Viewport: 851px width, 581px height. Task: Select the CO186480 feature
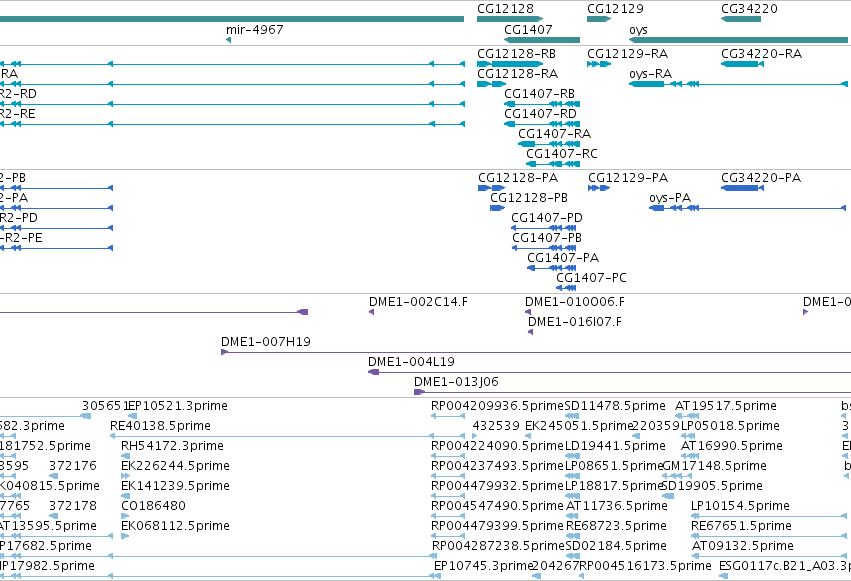point(125,516)
